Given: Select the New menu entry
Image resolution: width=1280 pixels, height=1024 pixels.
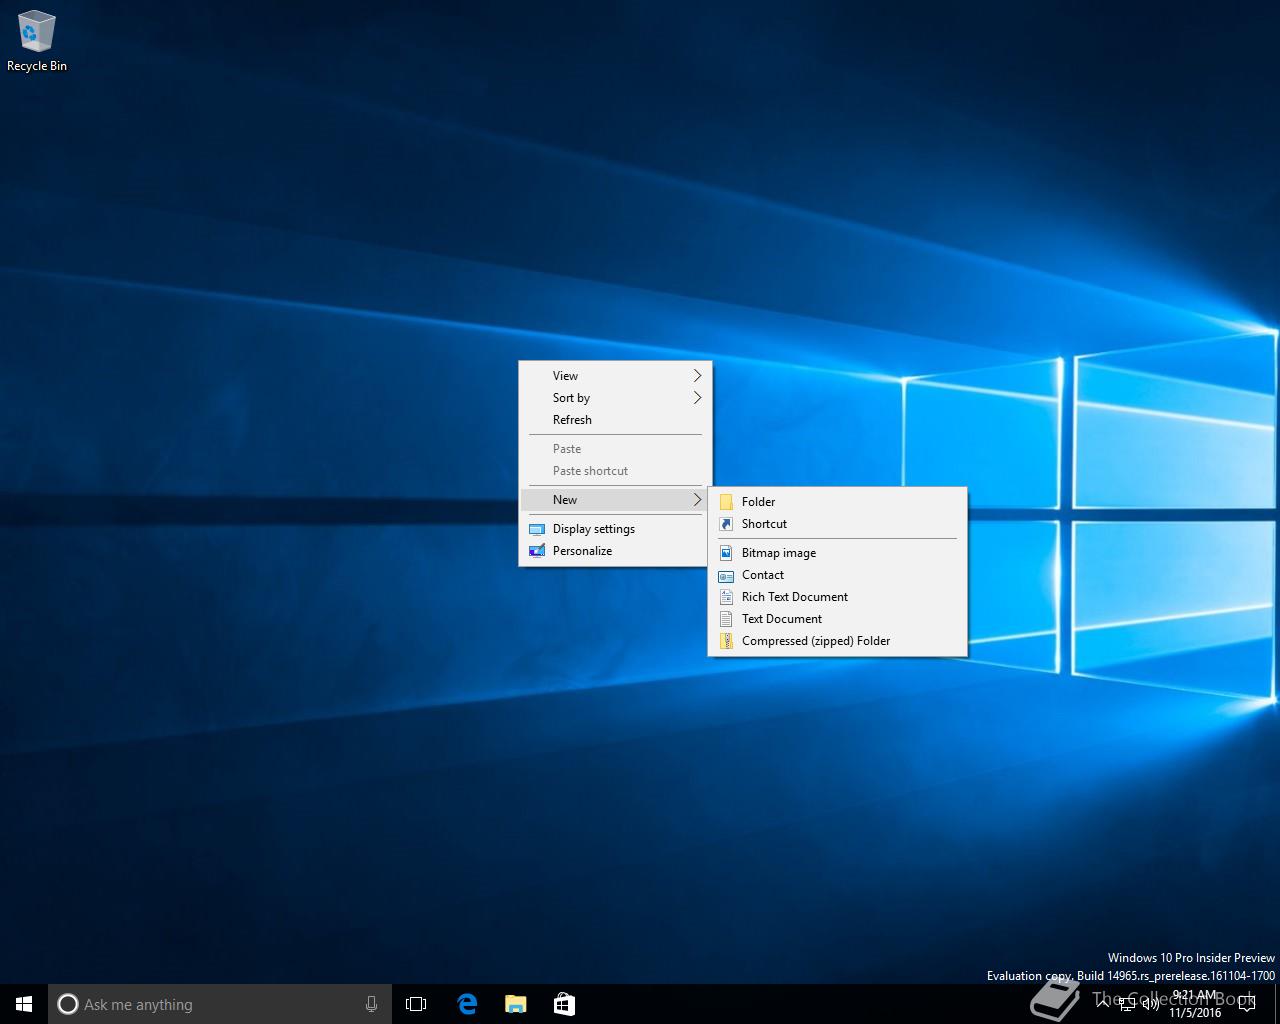Looking at the screenshot, I should tap(615, 500).
